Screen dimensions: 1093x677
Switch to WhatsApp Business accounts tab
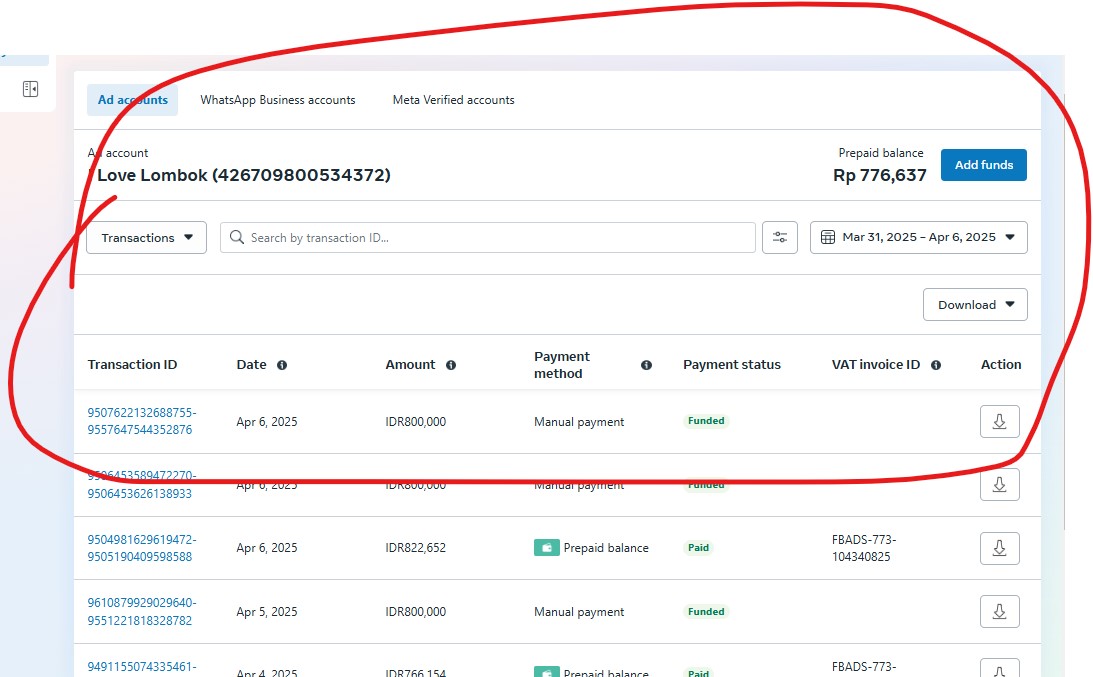pyautogui.click(x=277, y=100)
